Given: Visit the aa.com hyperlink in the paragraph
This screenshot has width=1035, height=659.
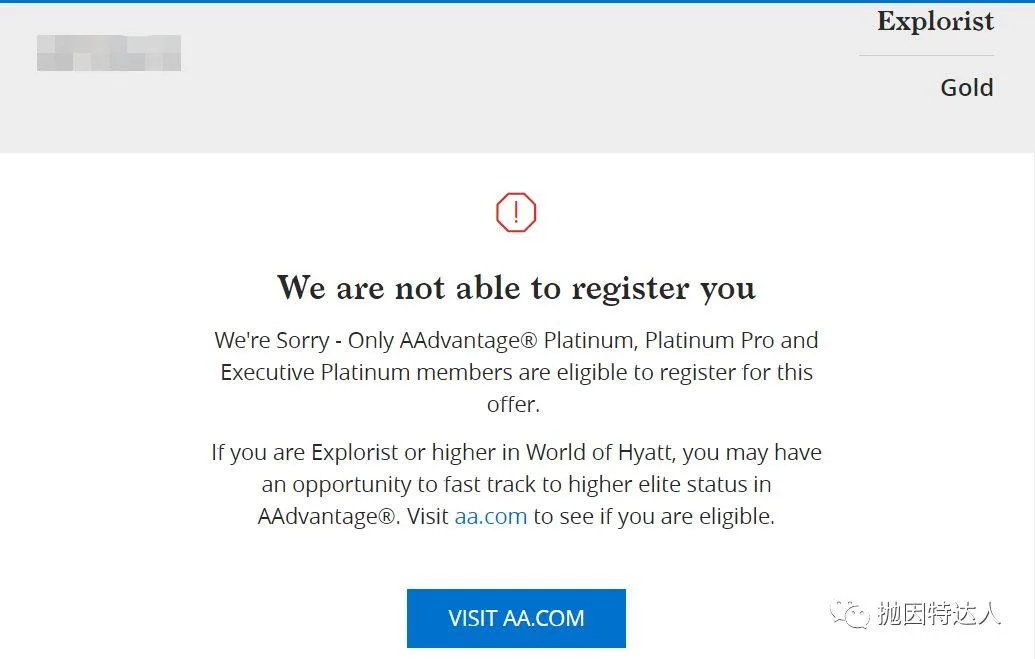Looking at the screenshot, I should 490,516.
